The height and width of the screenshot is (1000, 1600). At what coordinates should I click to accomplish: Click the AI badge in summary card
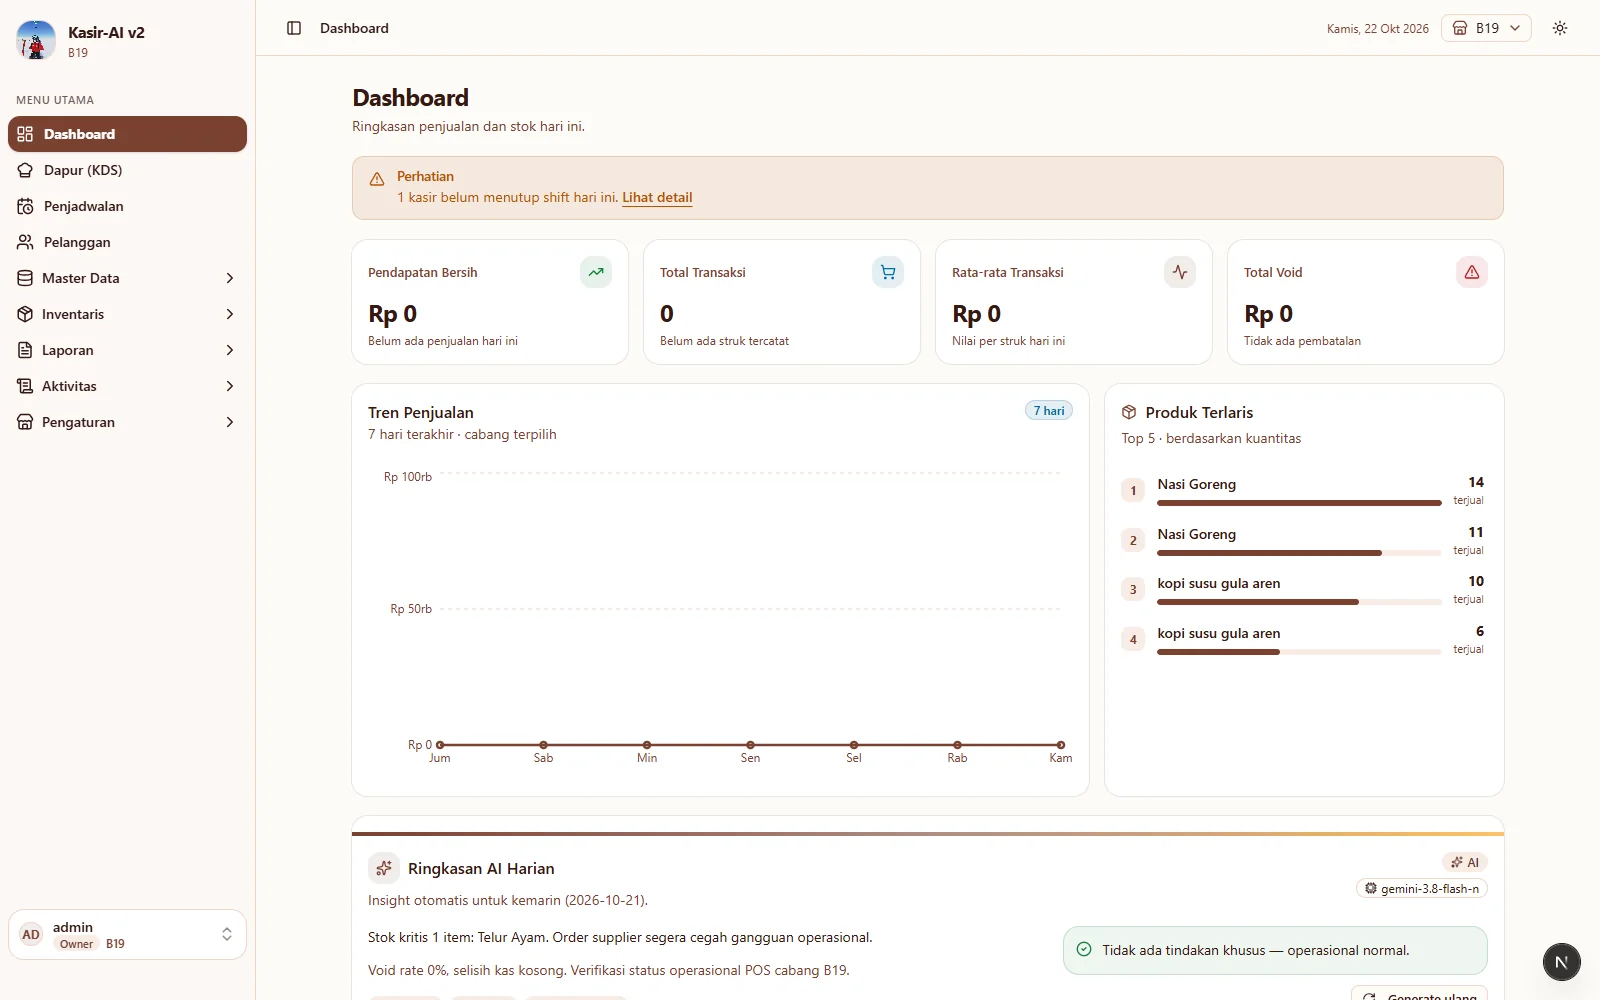pyautogui.click(x=1465, y=862)
